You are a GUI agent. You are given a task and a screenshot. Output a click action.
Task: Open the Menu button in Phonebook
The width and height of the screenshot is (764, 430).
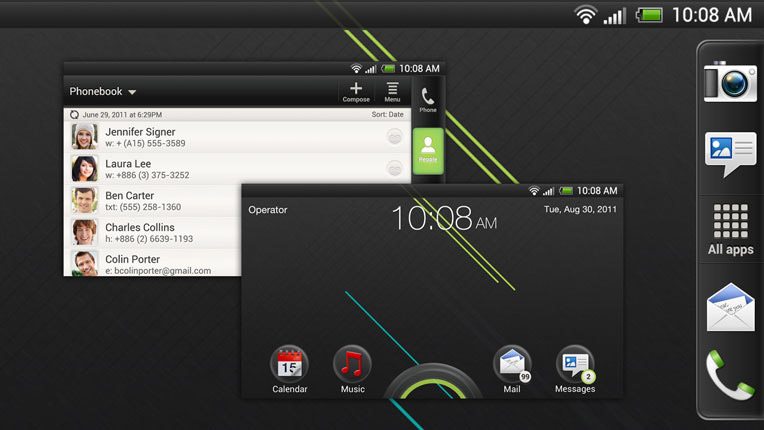click(x=393, y=92)
